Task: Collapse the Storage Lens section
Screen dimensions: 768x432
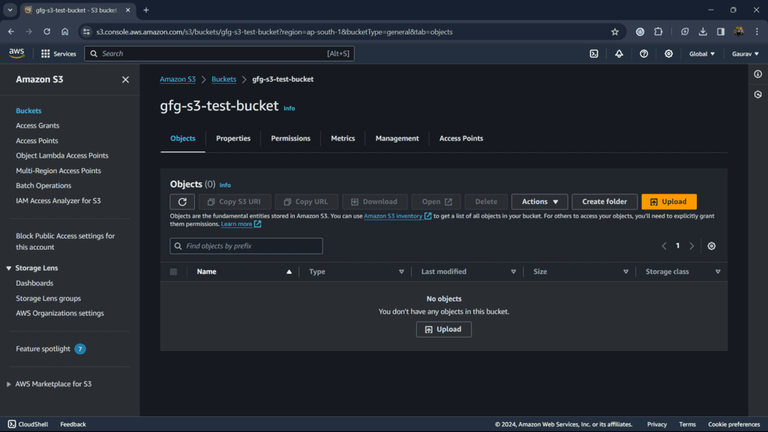Action: point(9,268)
